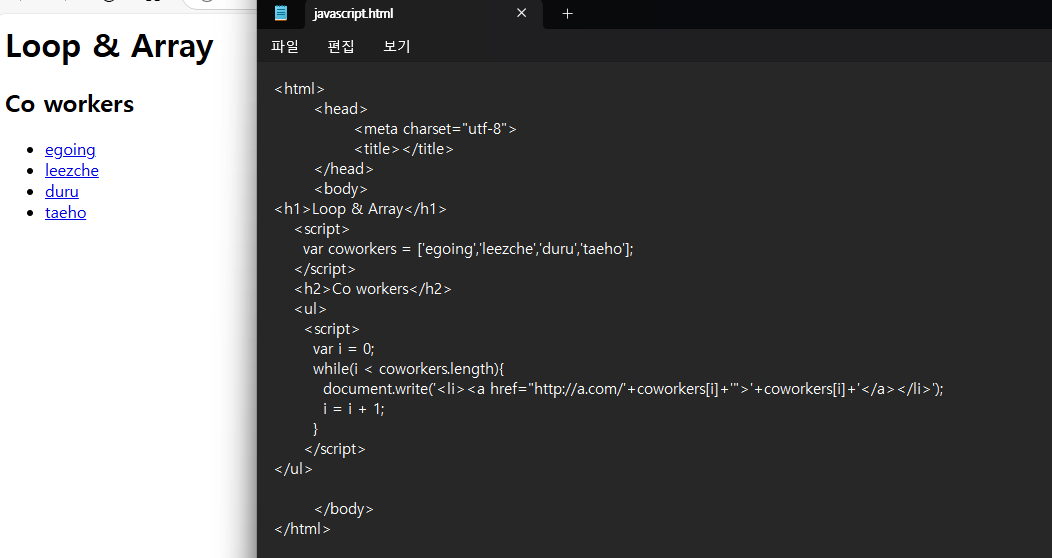Click the Notepad app icon in the tab bar
This screenshot has height=558, width=1052.
[x=281, y=13]
